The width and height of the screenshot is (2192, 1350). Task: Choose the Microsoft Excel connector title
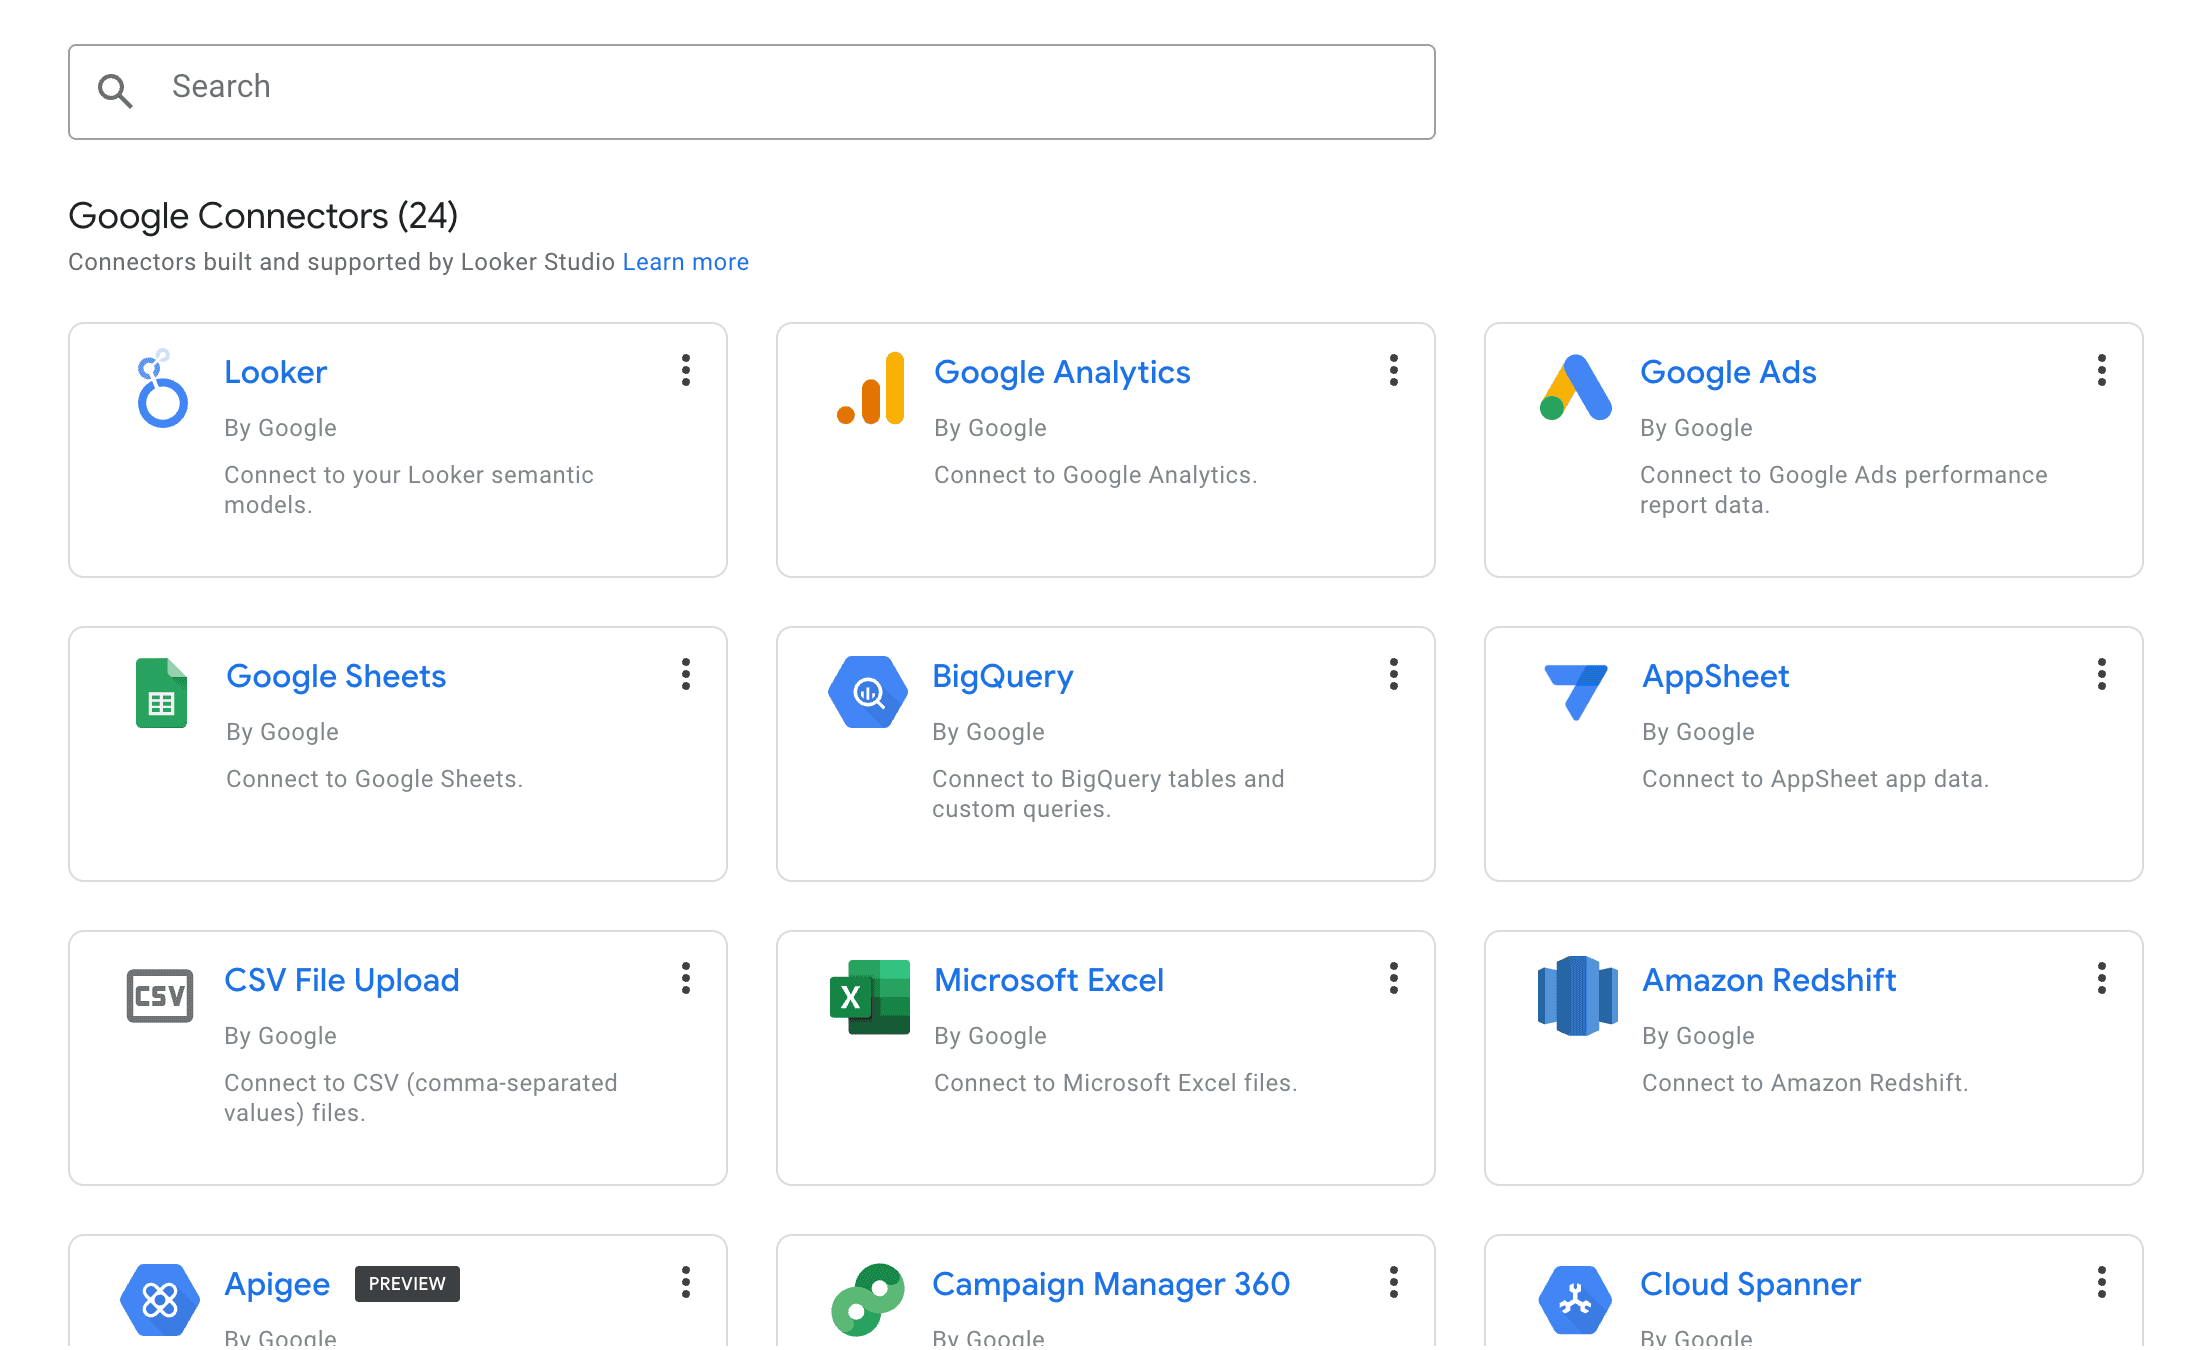click(x=1049, y=980)
